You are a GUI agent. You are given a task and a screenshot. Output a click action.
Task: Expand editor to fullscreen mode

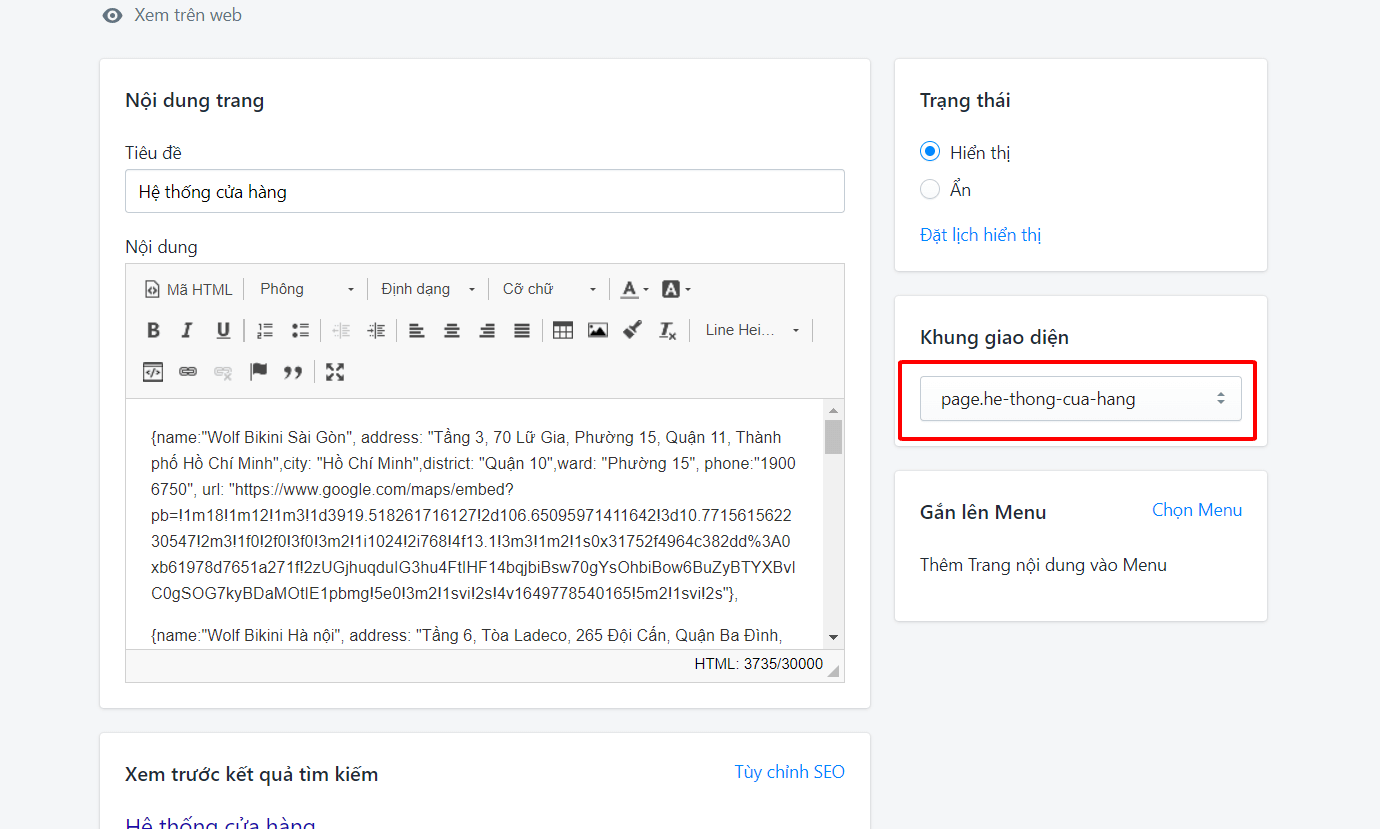tap(335, 372)
